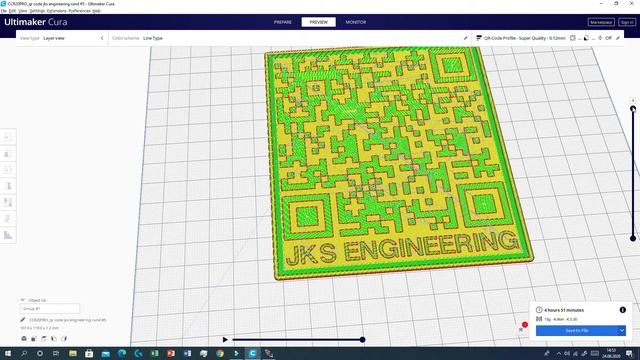Click the support icon in print settings bar
Image resolution: width=640 pixels, height=360 pixels.
coord(586,38)
